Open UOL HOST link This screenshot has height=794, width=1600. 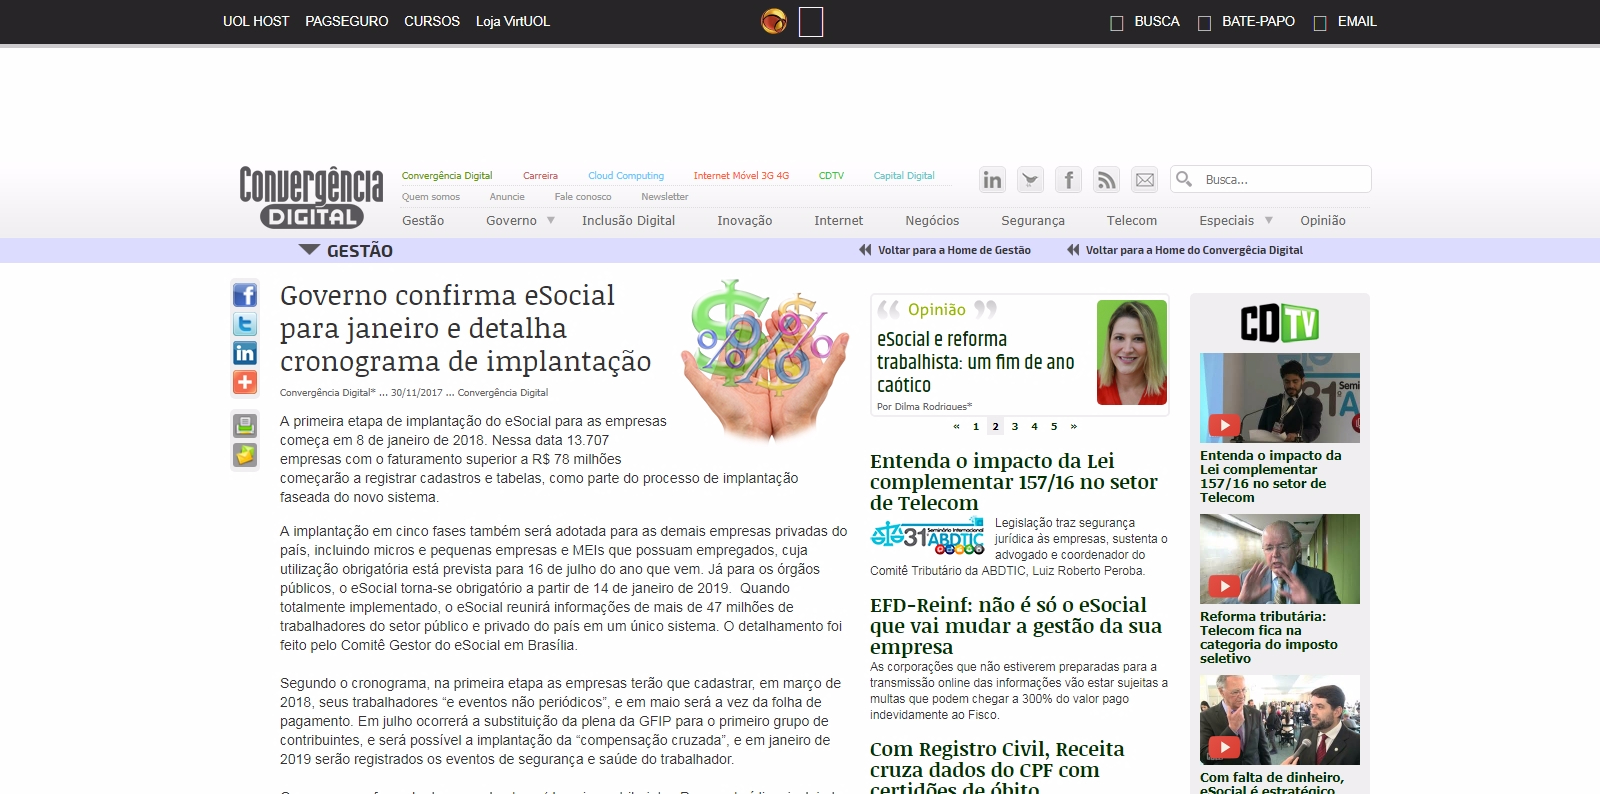click(256, 21)
